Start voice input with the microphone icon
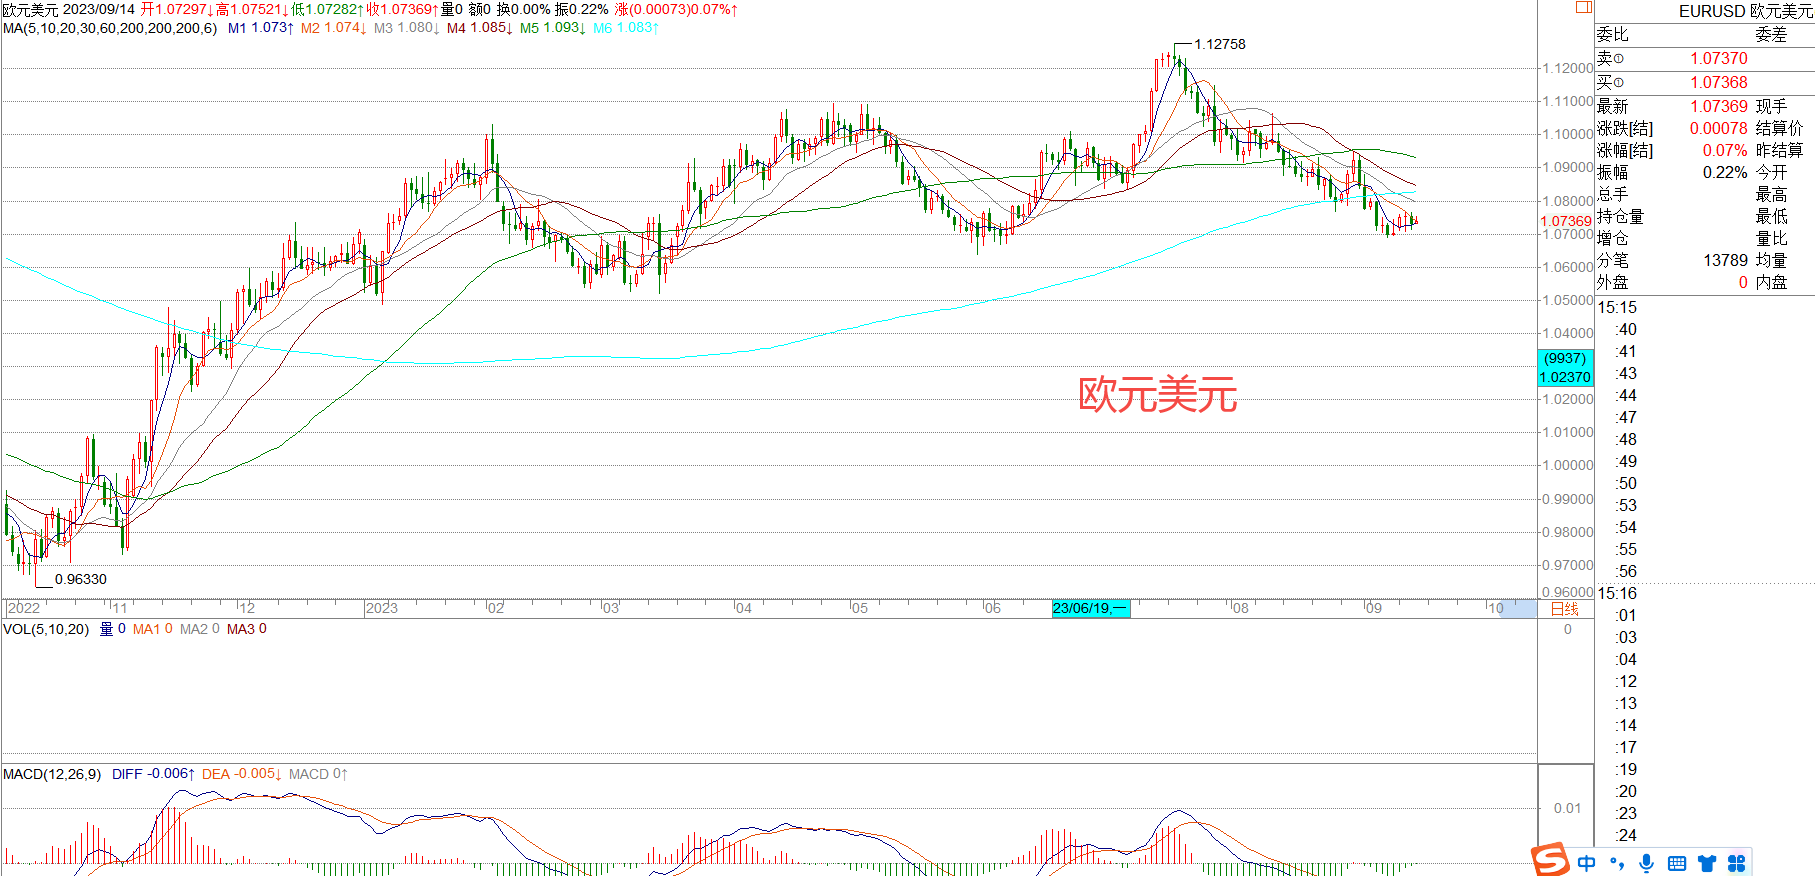 coord(1647,863)
